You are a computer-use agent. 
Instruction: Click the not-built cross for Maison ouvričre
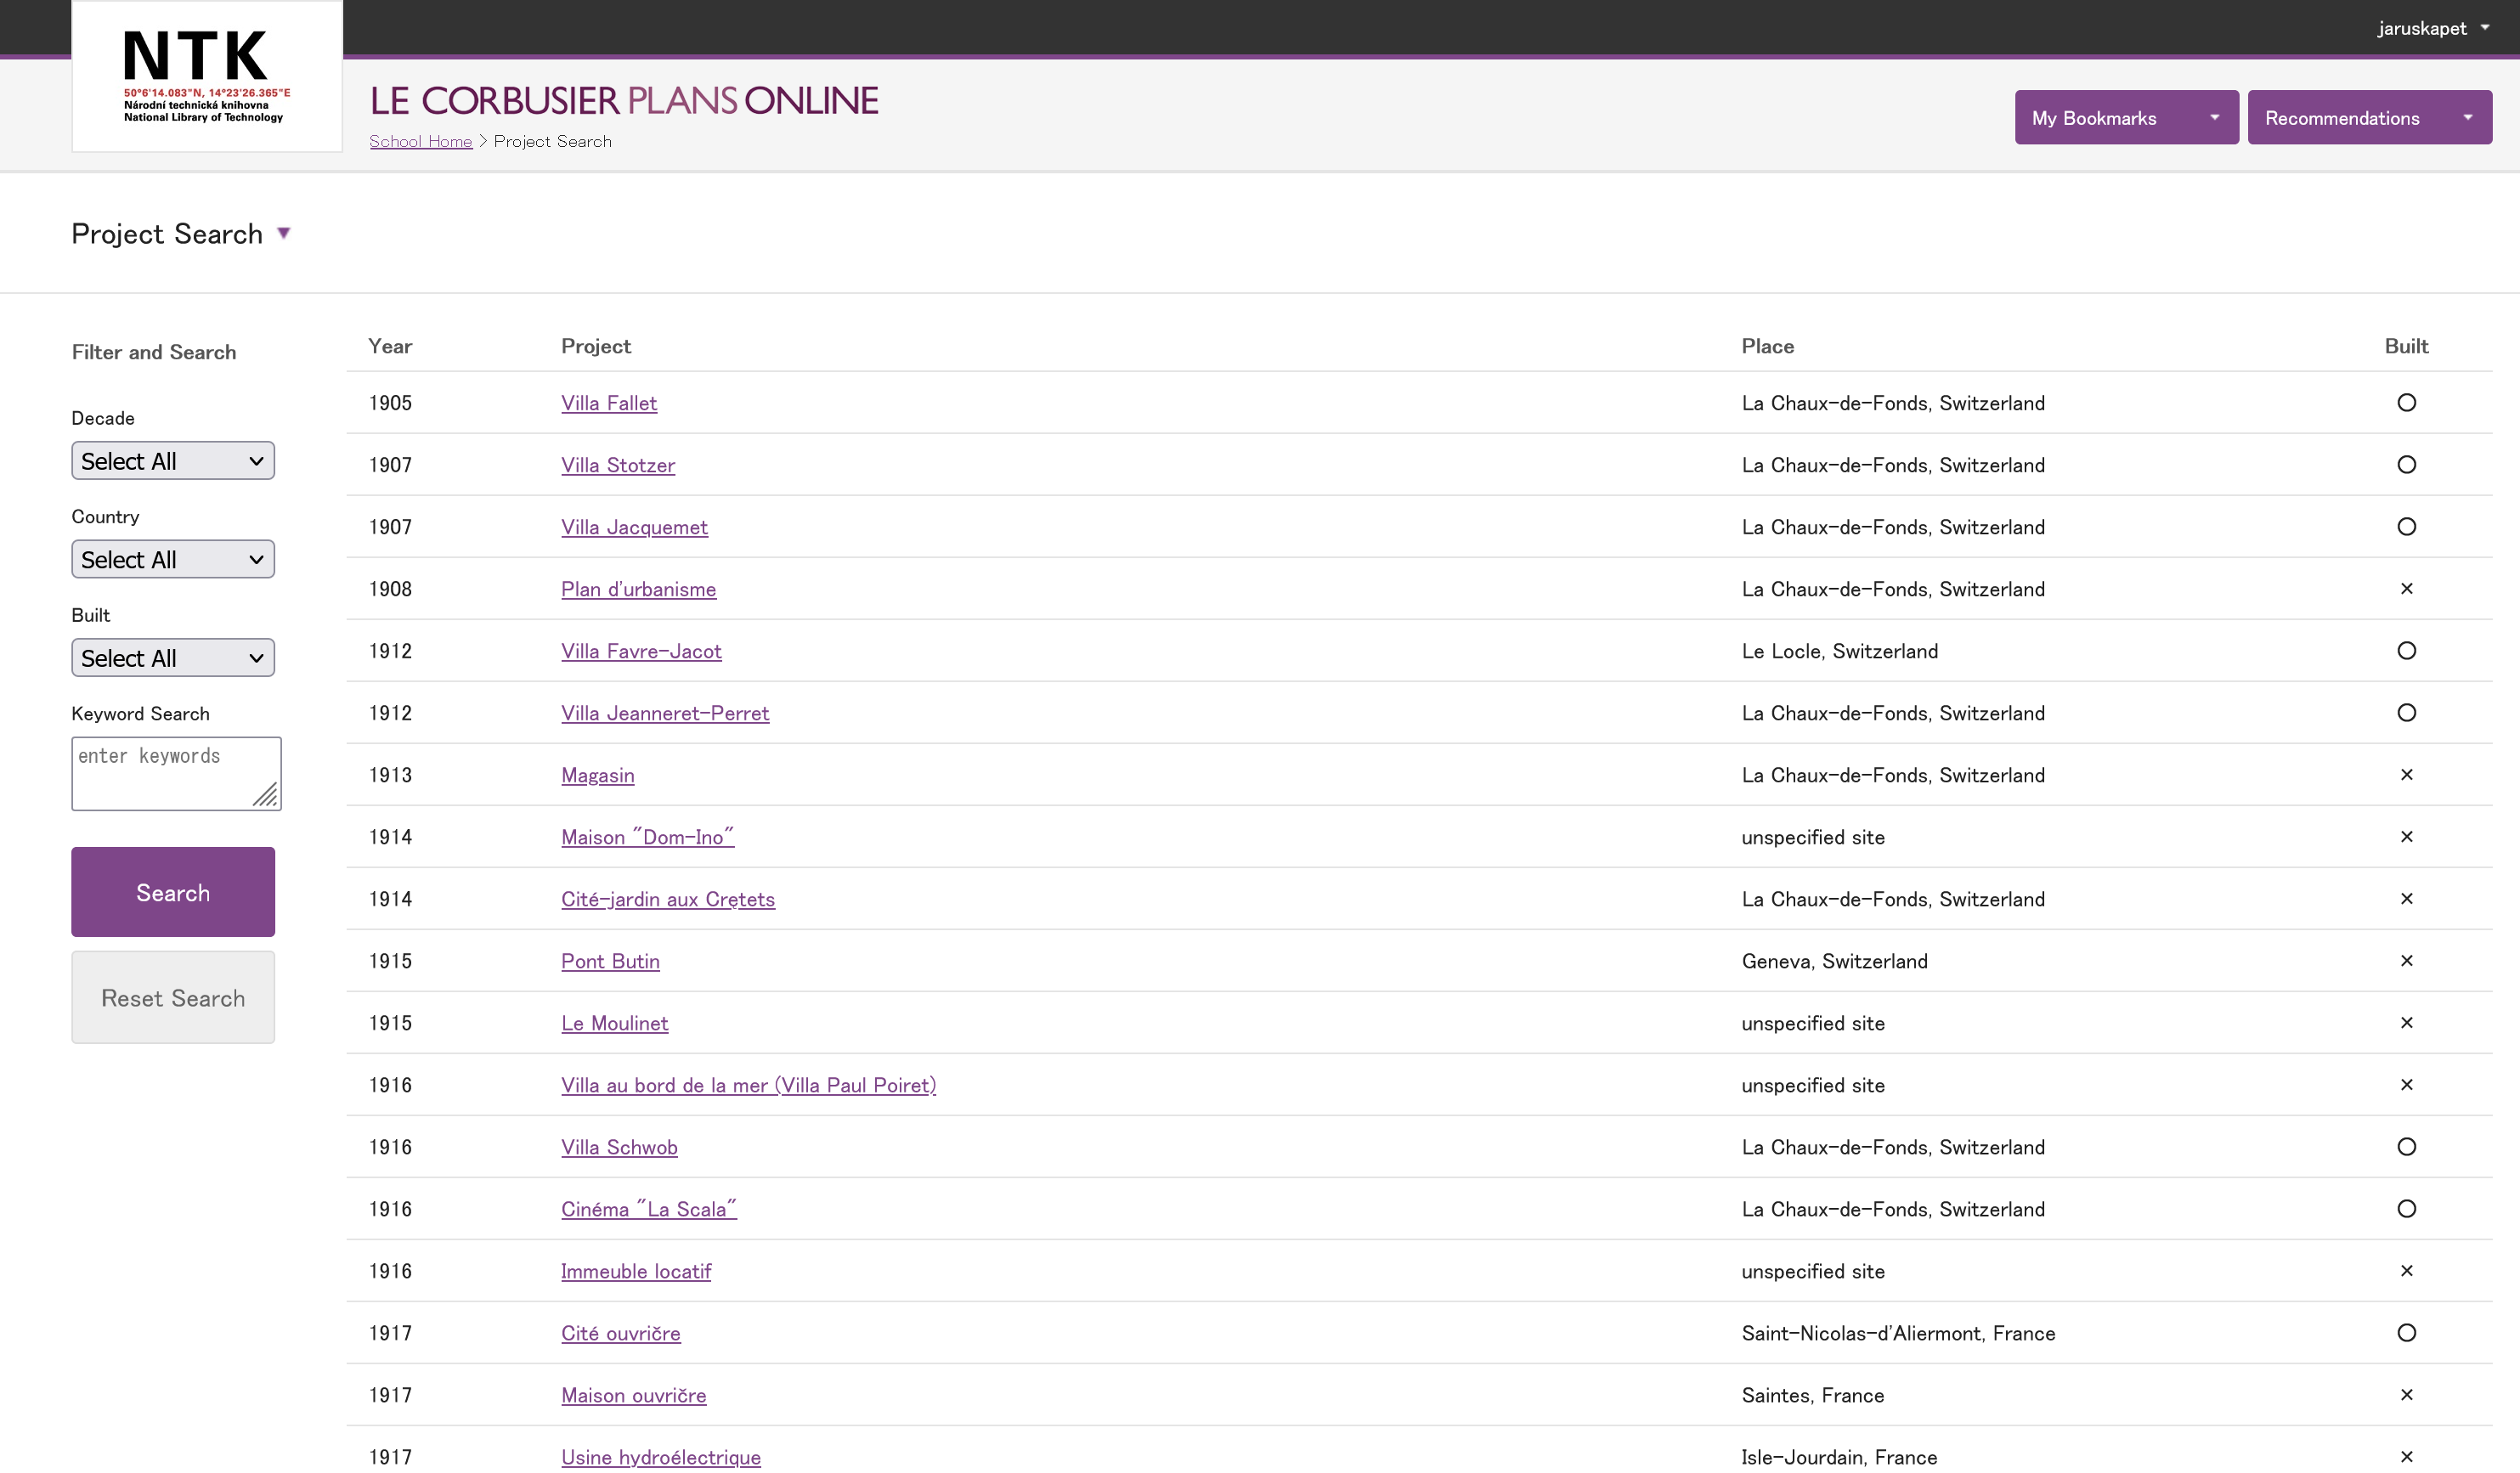pos(2406,1395)
